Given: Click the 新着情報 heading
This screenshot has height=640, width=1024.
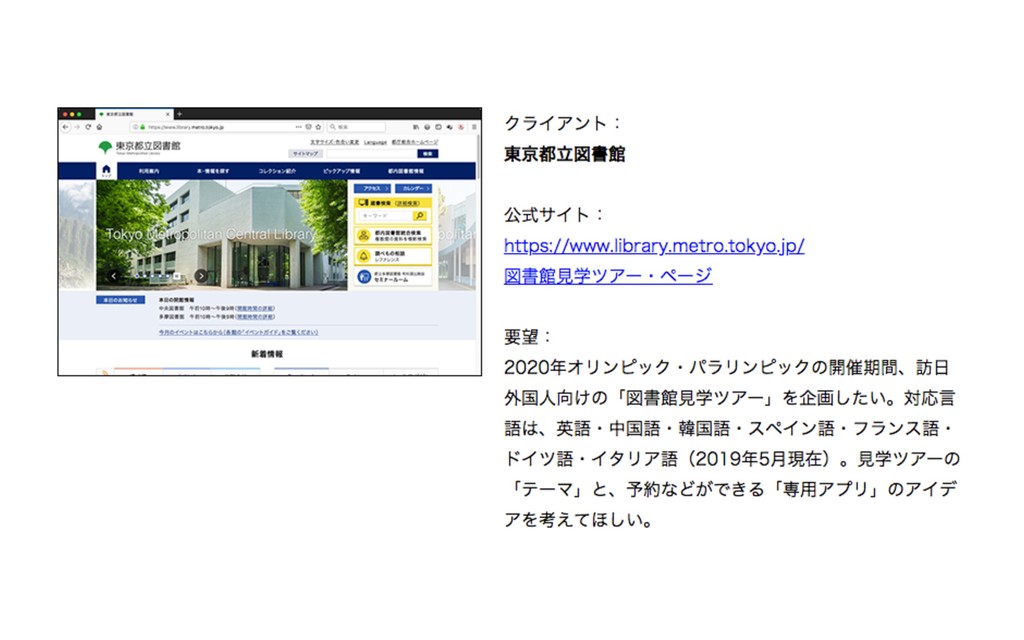Looking at the screenshot, I should click(x=267, y=354).
